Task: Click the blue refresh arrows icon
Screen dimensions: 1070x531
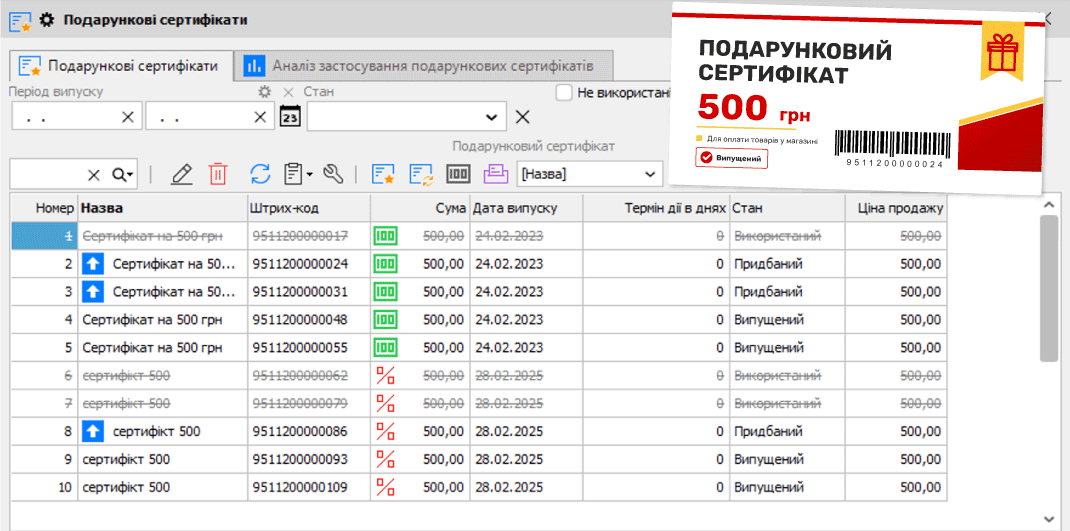Action: [x=260, y=174]
